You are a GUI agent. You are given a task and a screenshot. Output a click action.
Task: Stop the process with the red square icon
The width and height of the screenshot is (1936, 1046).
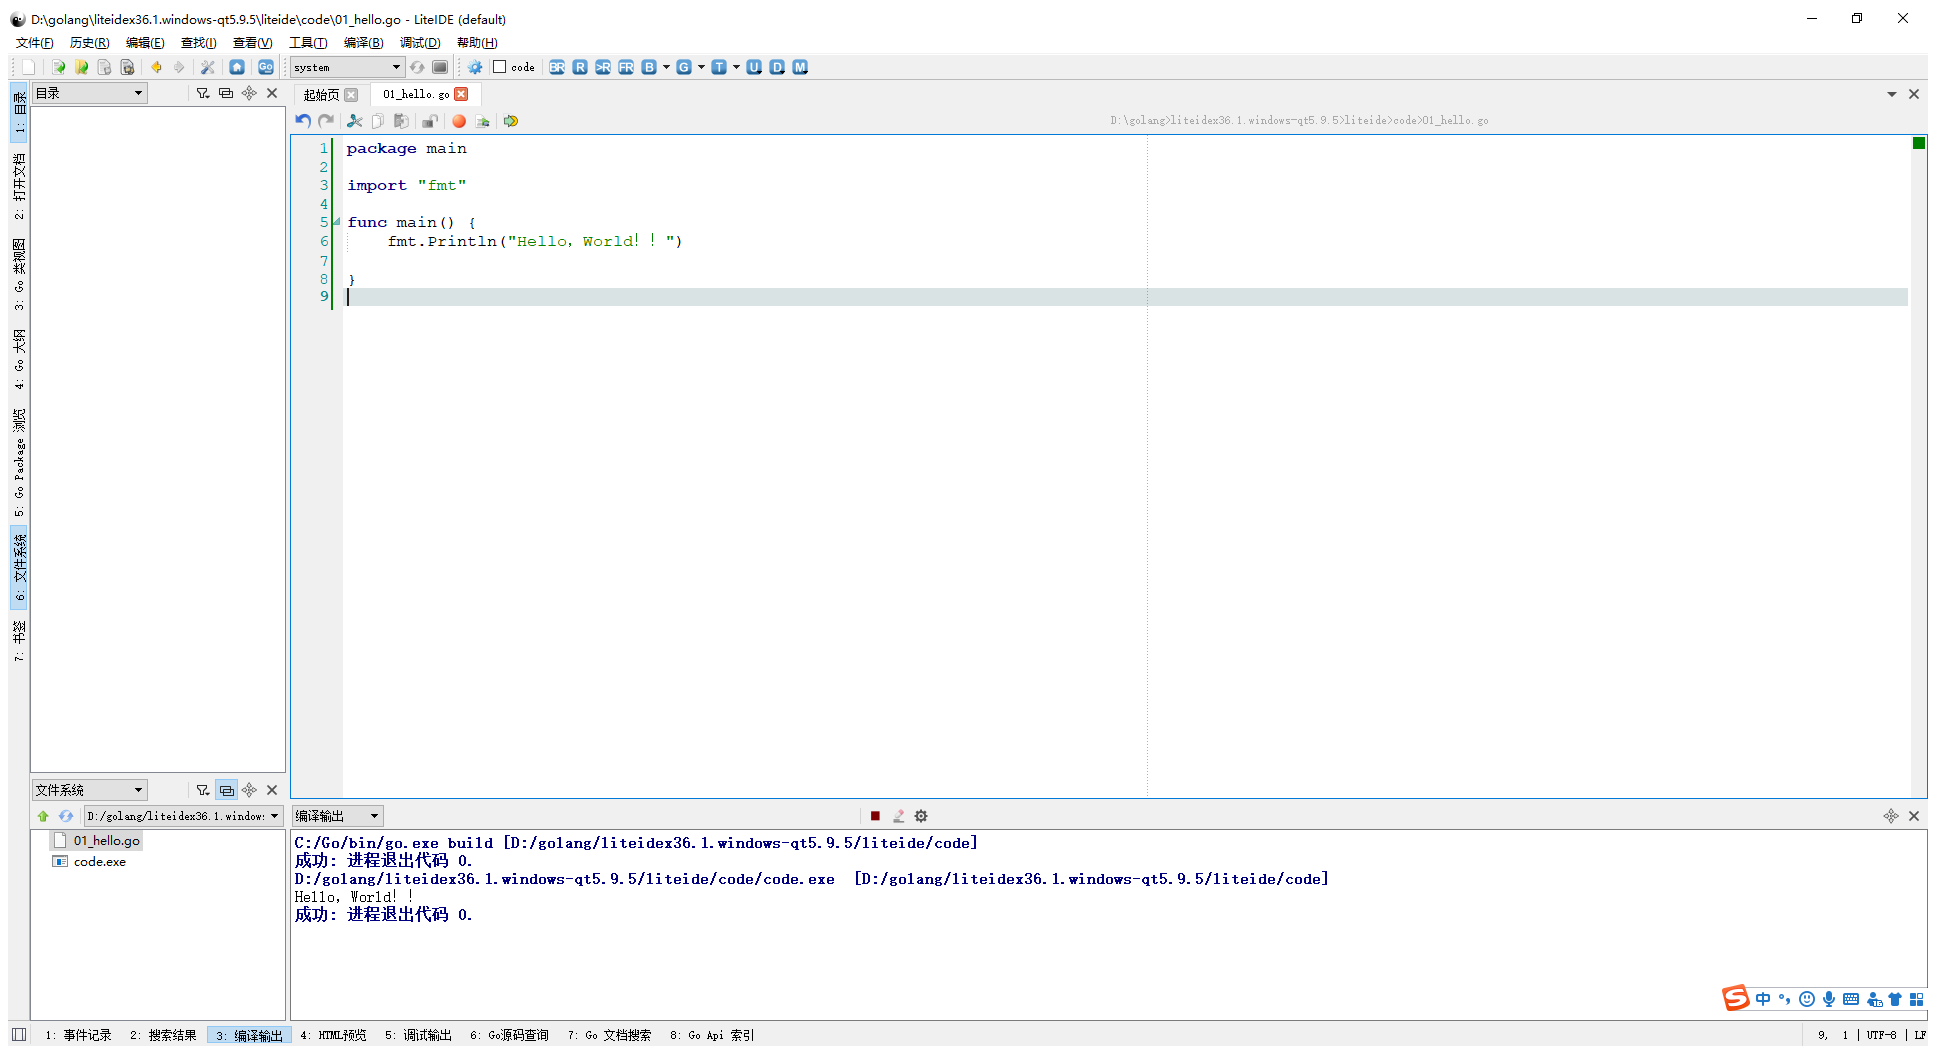tap(875, 816)
